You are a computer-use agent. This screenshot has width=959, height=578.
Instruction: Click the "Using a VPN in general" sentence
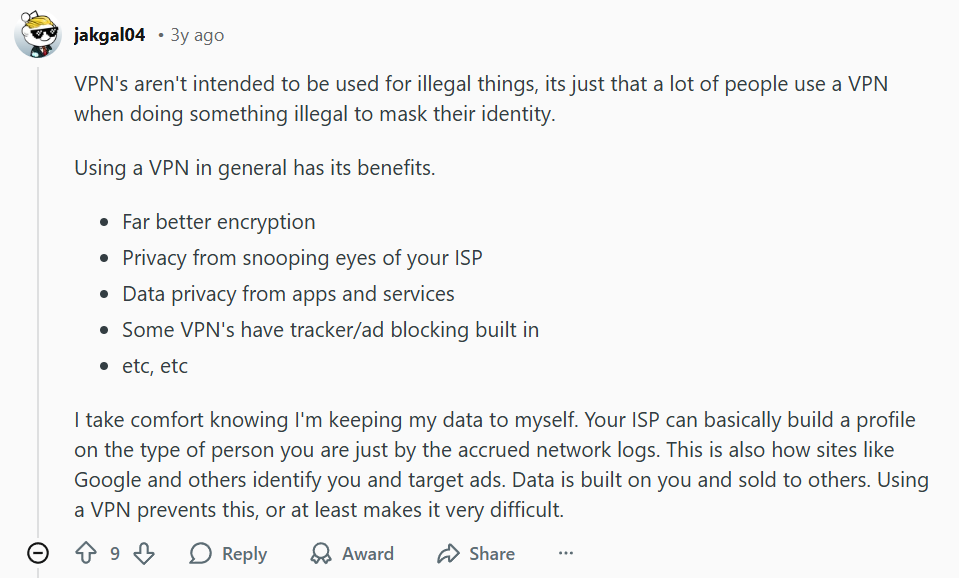(x=254, y=168)
